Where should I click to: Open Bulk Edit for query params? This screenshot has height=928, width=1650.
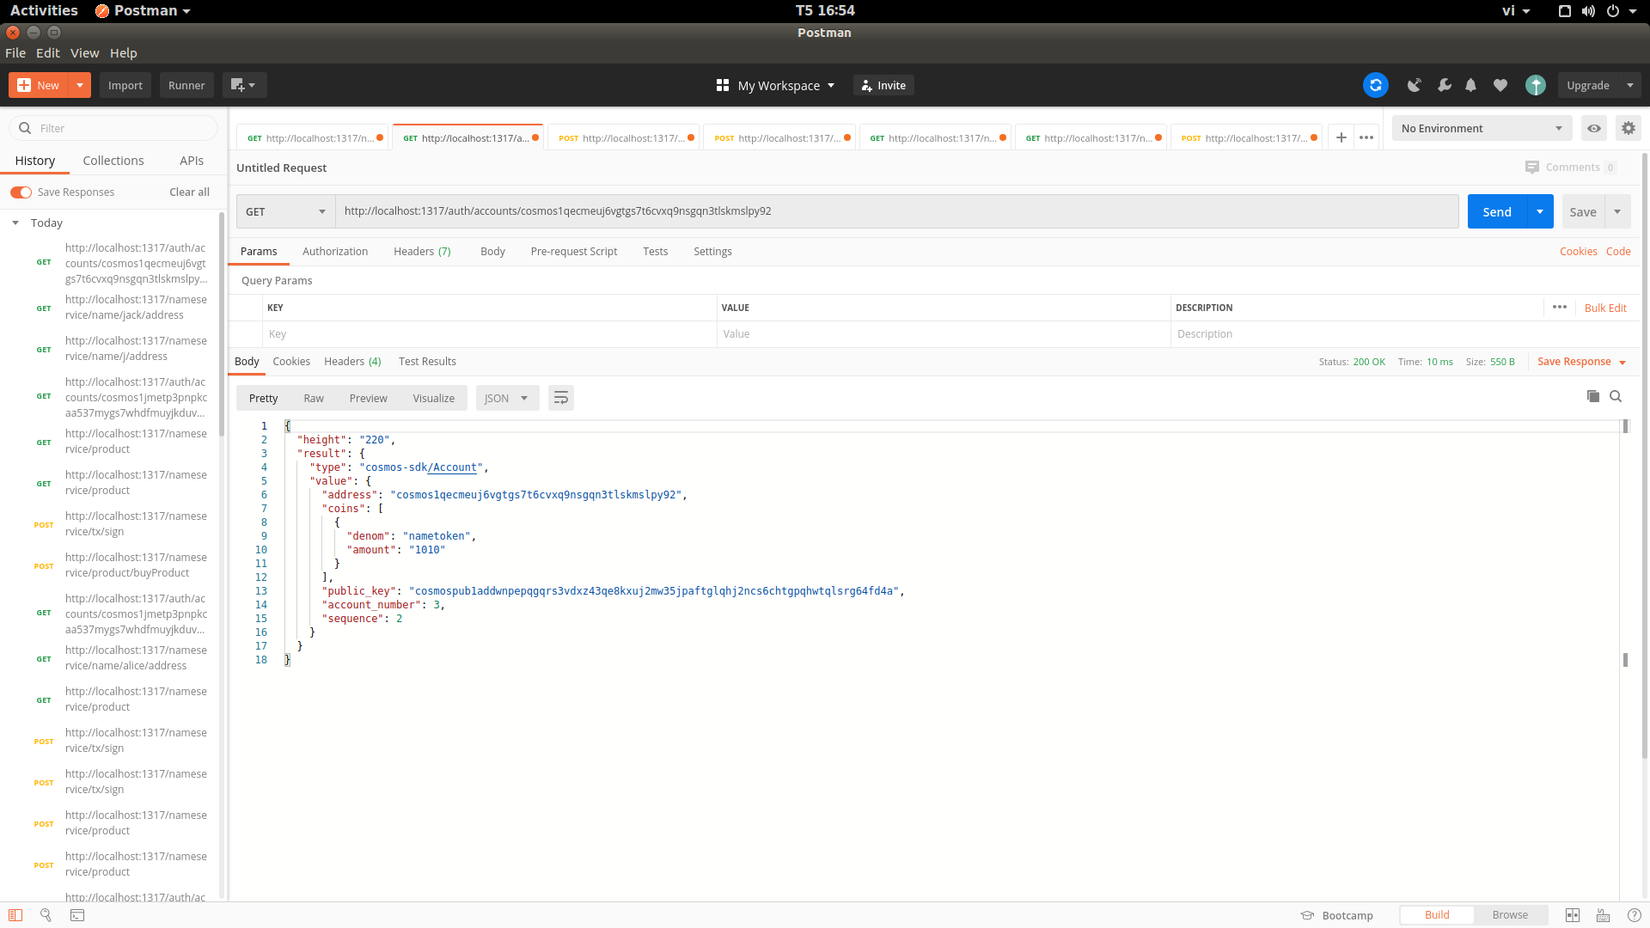pos(1605,308)
